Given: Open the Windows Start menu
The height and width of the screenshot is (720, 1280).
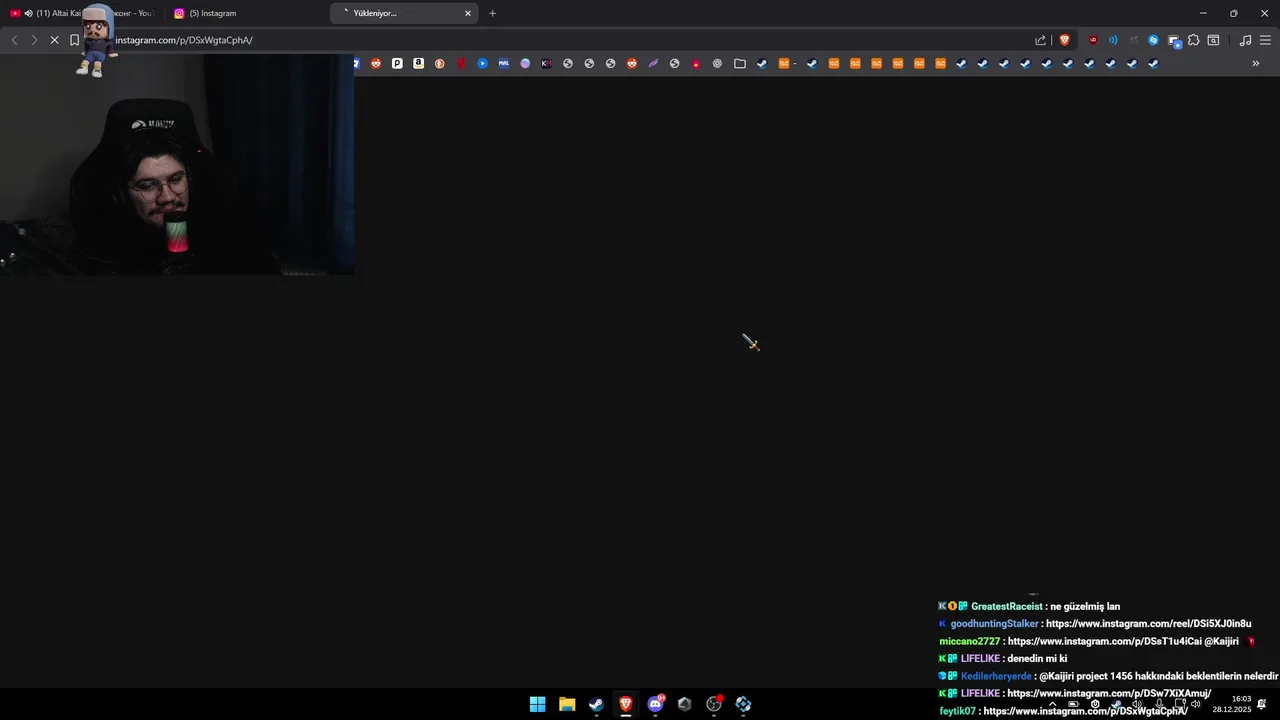Looking at the screenshot, I should tap(537, 704).
